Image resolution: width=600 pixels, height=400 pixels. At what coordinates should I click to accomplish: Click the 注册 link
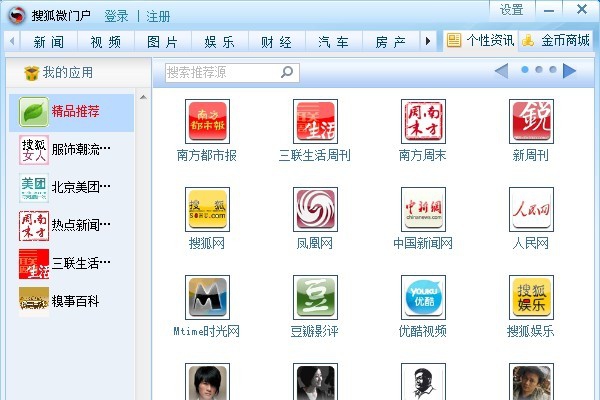[x=158, y=16]
